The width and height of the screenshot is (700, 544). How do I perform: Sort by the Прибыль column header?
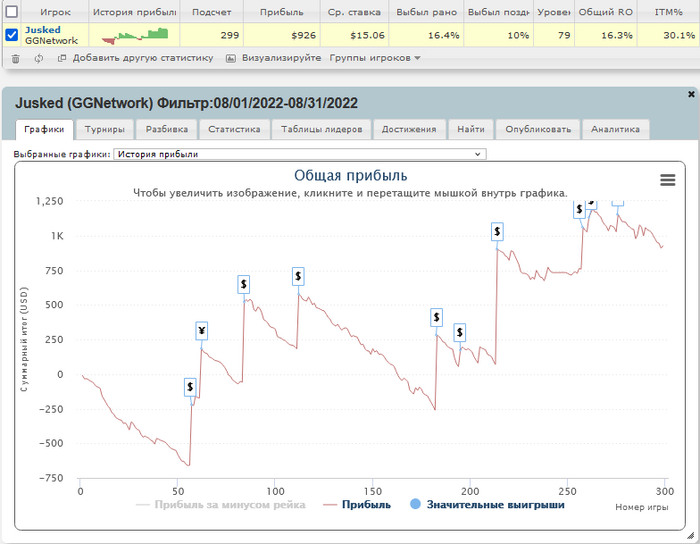tap(281, 12)
